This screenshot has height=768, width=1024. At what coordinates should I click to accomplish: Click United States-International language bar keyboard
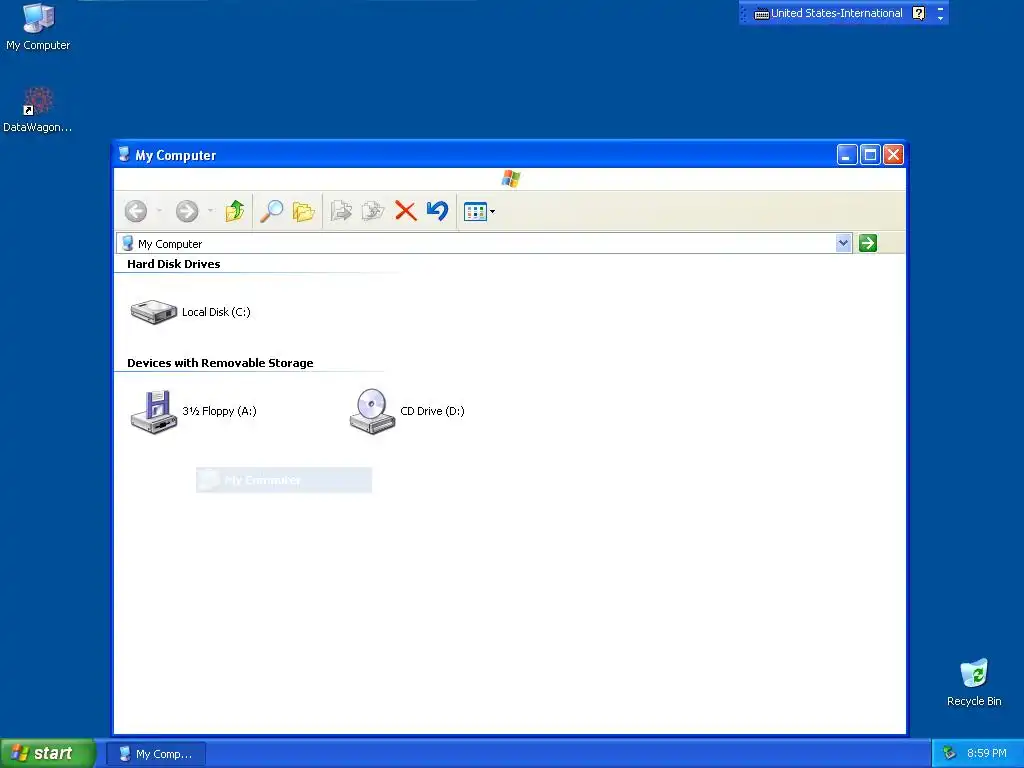(828, 13)
